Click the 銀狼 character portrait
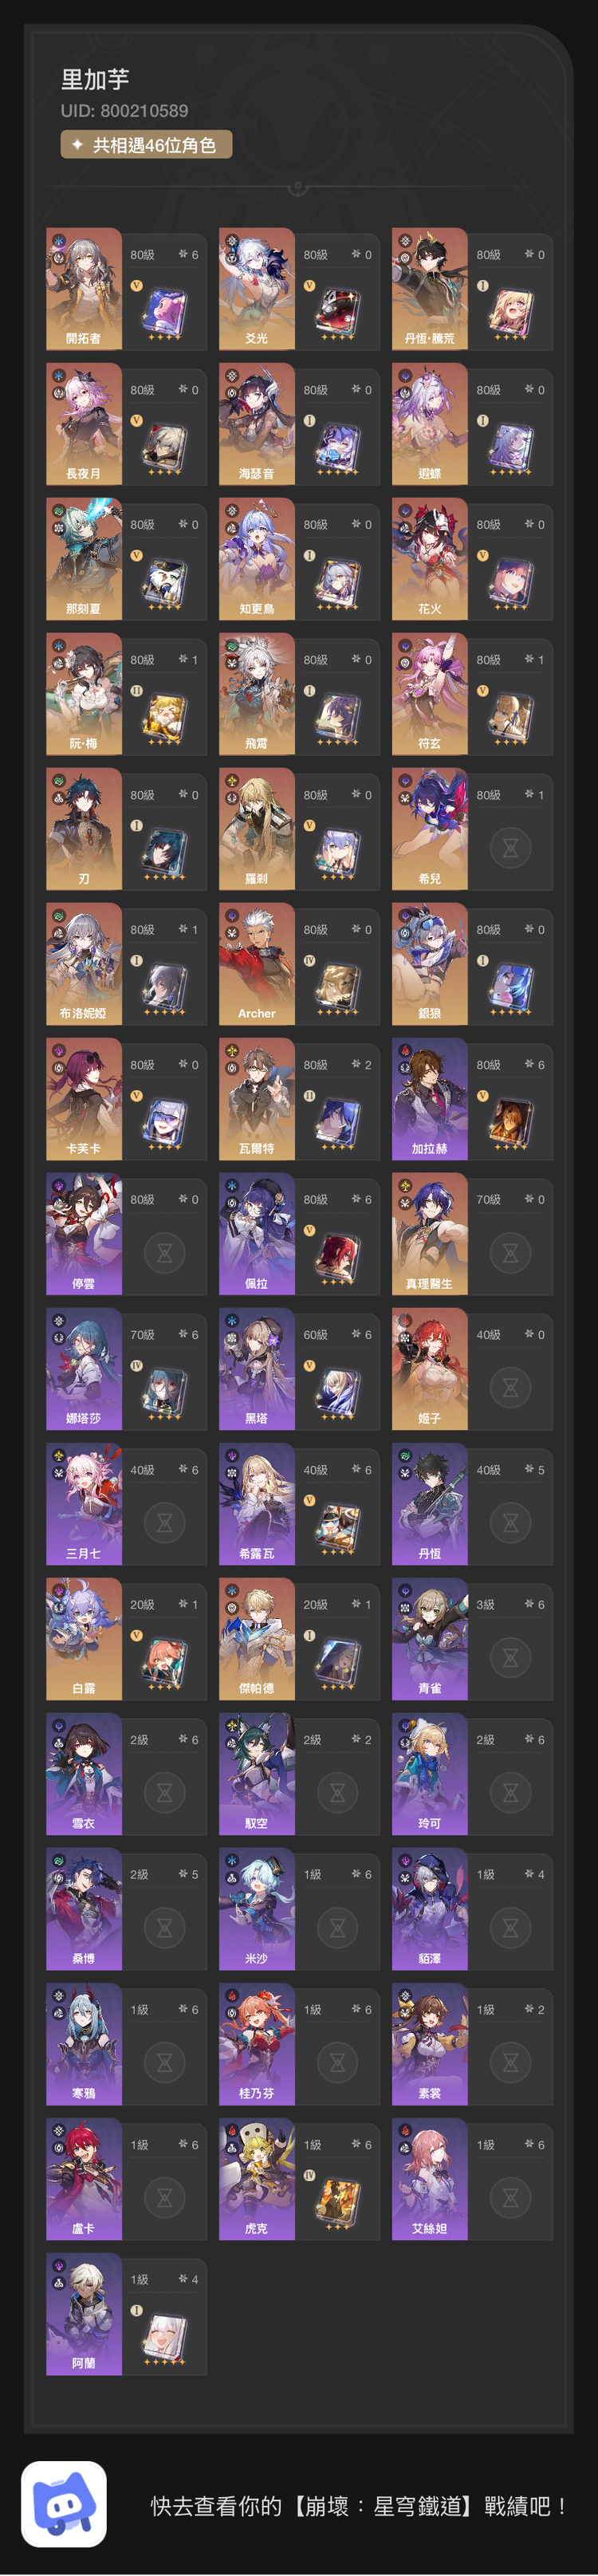598x2576 pixels. (x=430, y=964)
